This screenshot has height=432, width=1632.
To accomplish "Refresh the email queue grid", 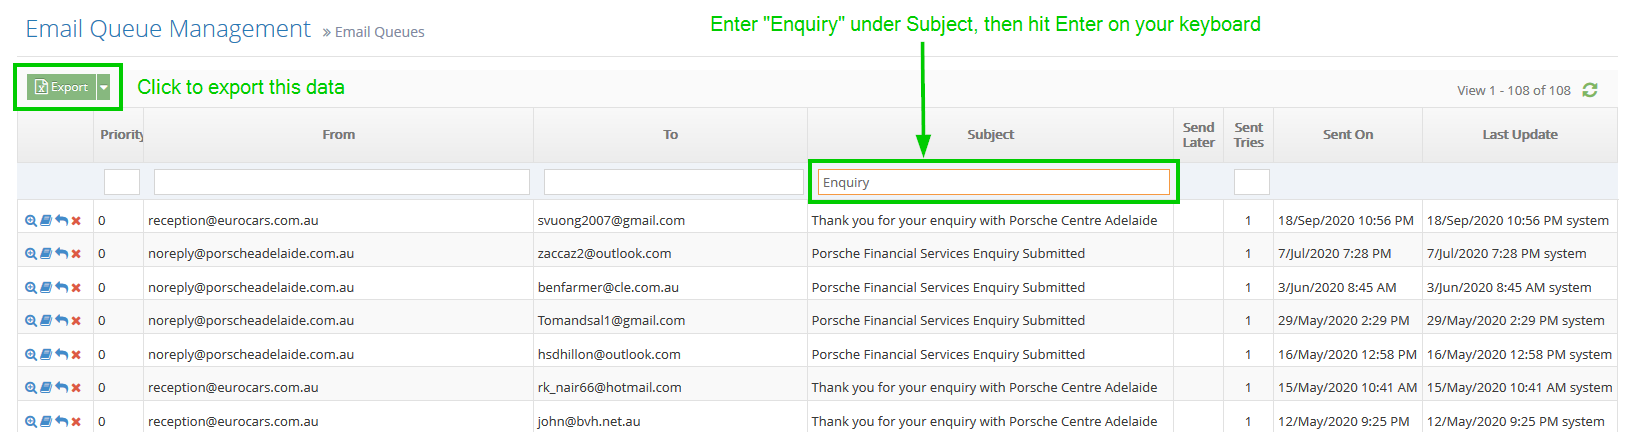I will coord(1590,90).
